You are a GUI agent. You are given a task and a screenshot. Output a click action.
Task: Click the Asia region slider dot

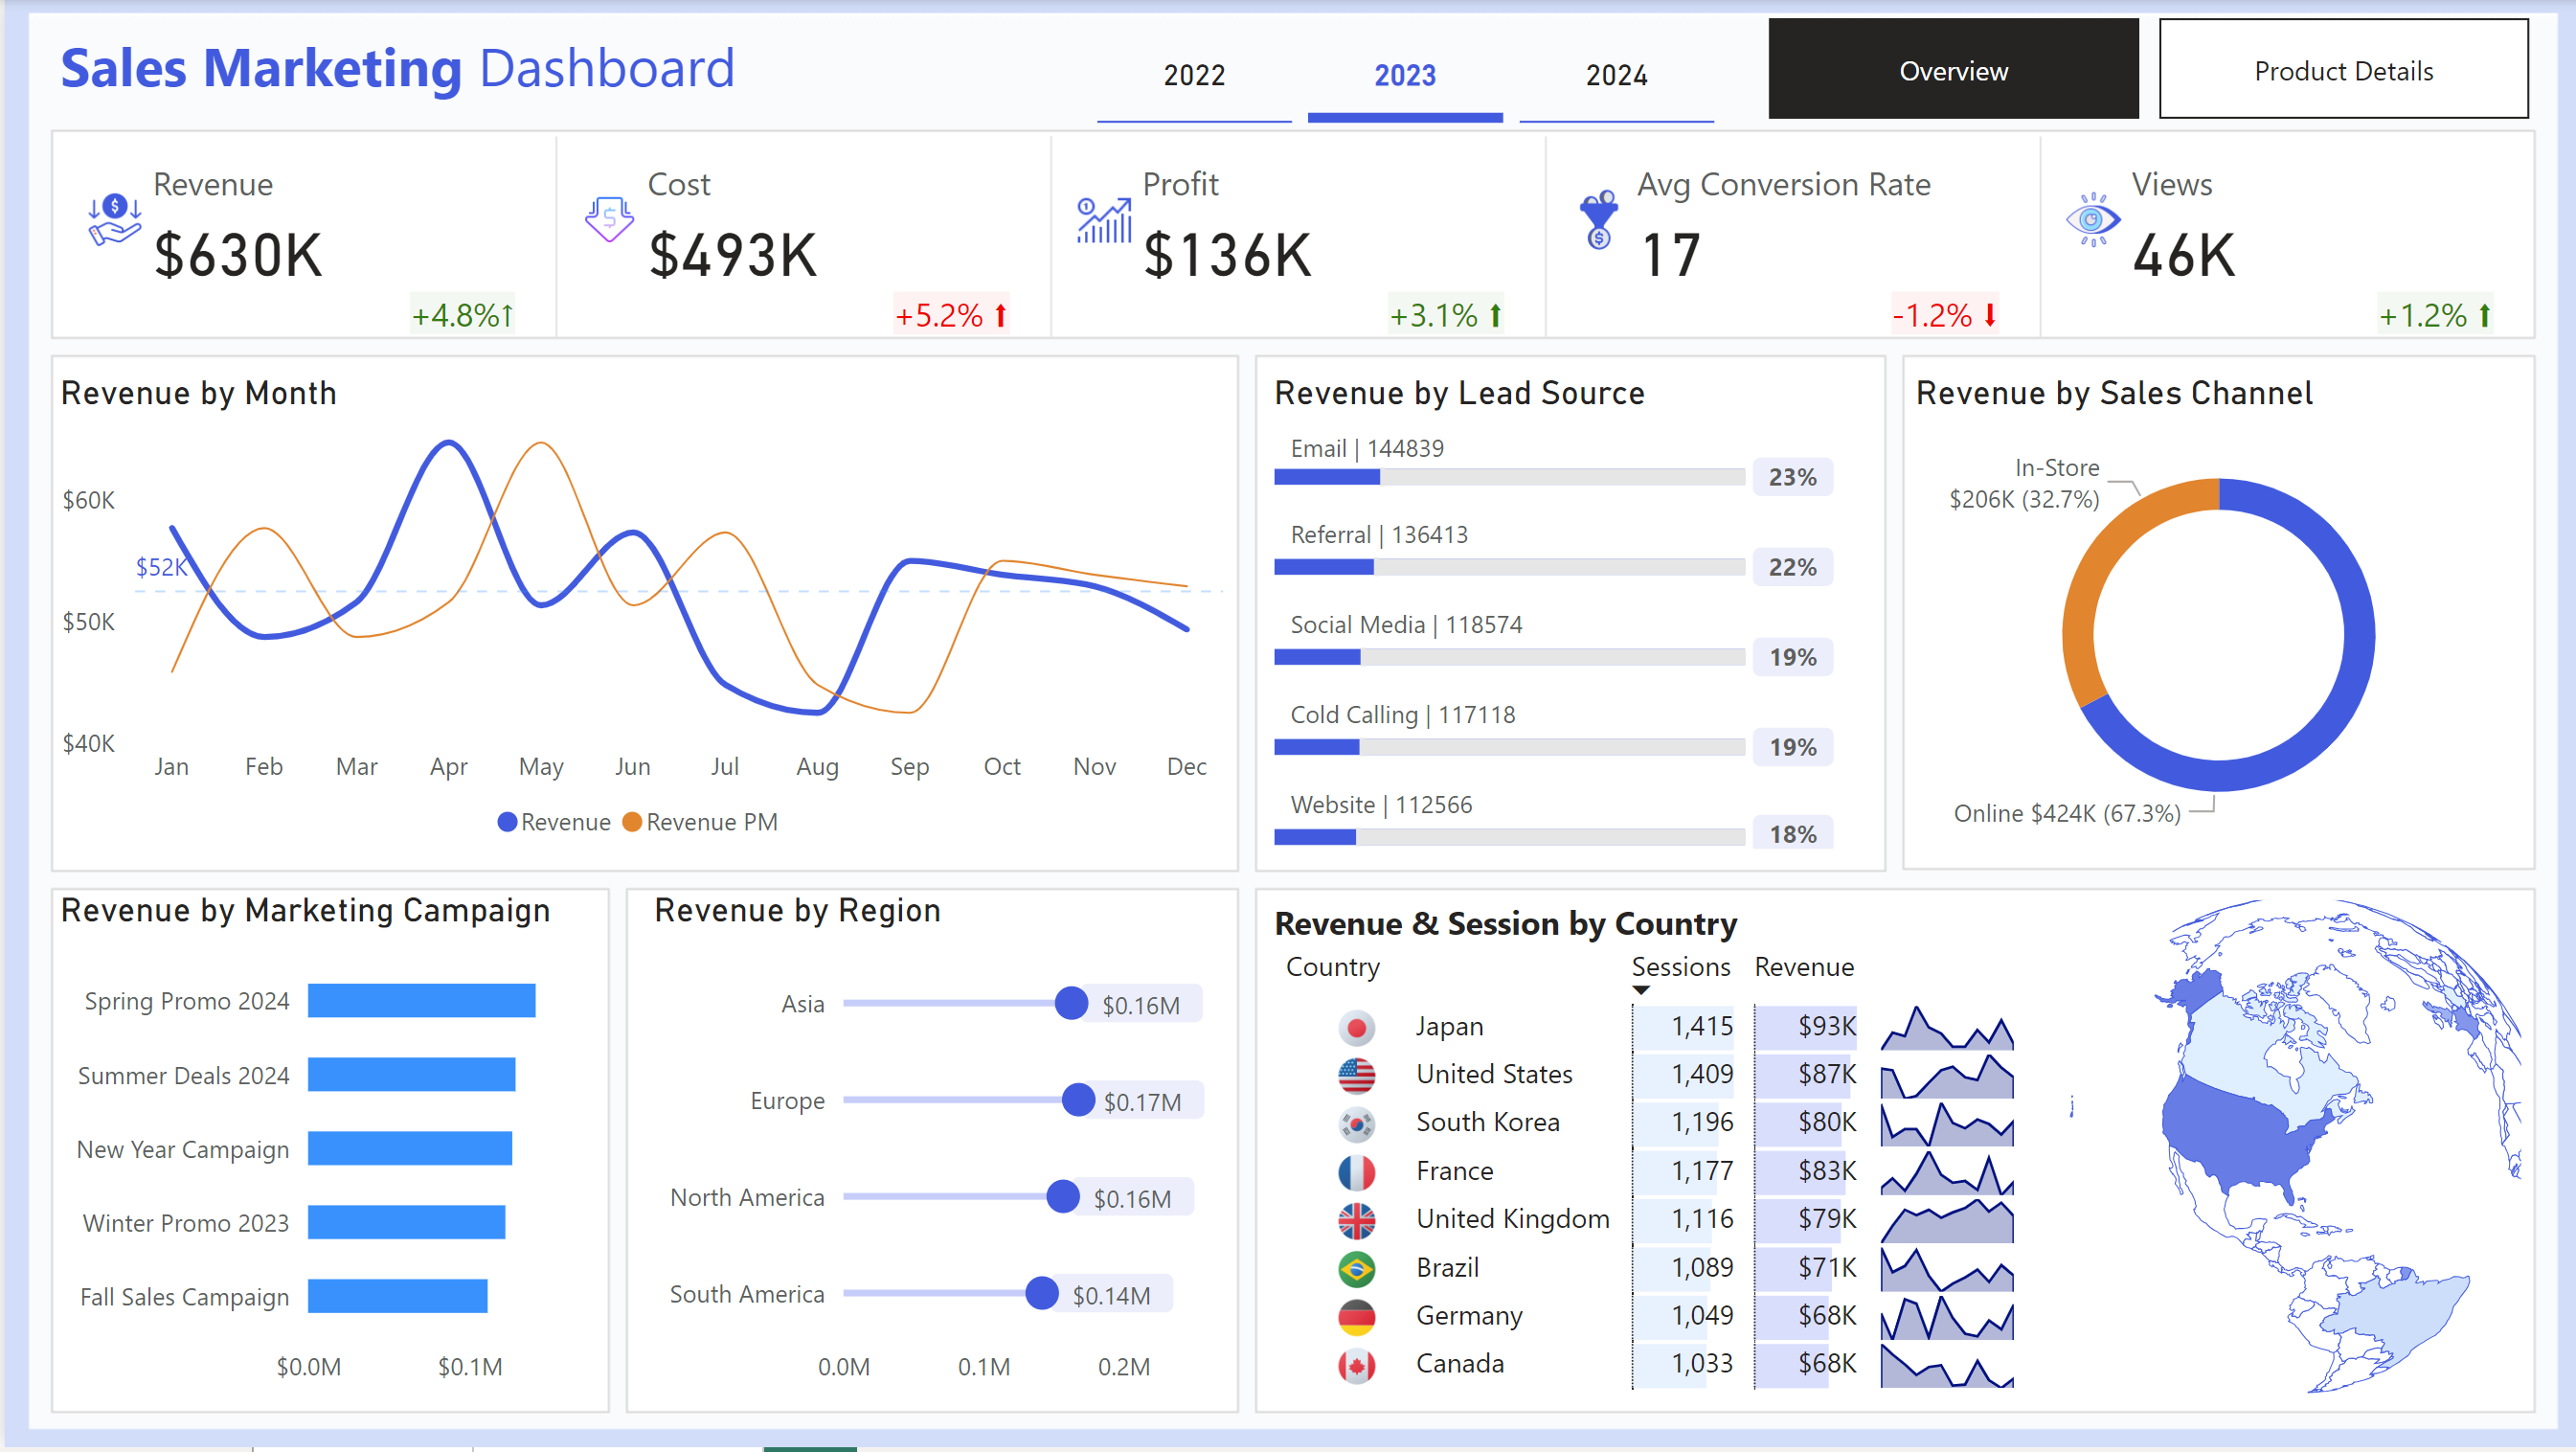pyautogui.click(x=1071, y=1003)
